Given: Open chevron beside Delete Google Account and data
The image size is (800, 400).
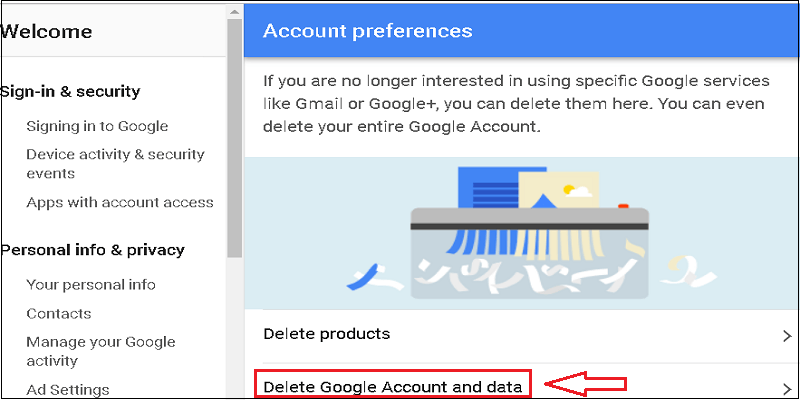Looking at the screenshot, I should tap(787, 387).
